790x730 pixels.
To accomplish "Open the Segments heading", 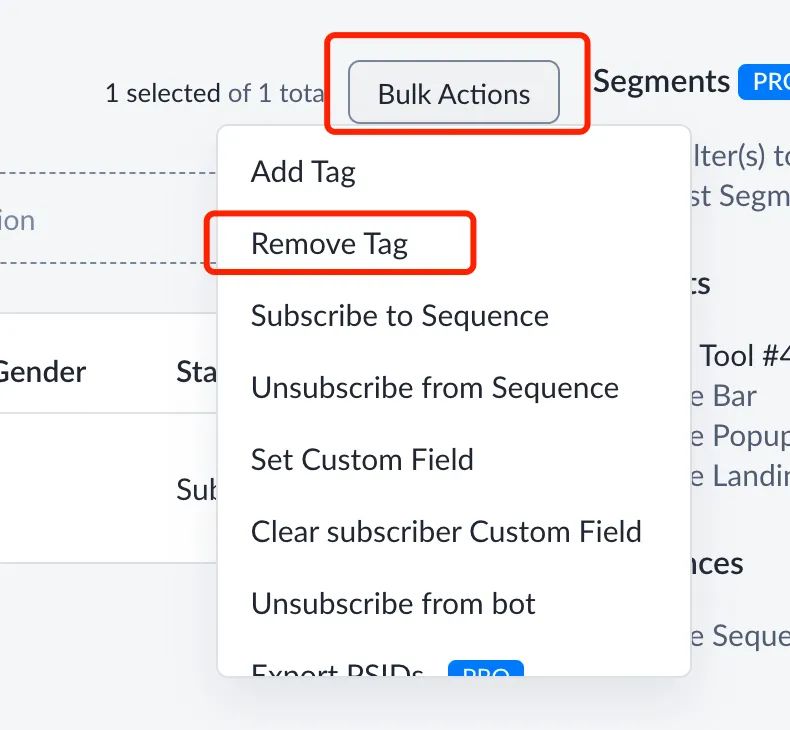I will [661, 82].
